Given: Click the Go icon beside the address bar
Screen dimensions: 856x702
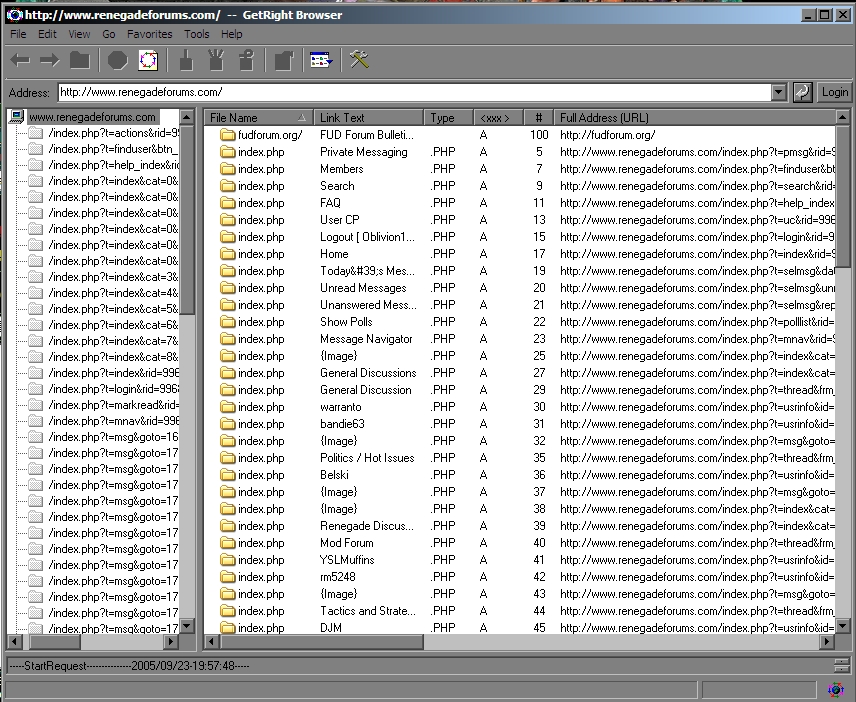Looking at the screenshot, I should coord(802,92).
